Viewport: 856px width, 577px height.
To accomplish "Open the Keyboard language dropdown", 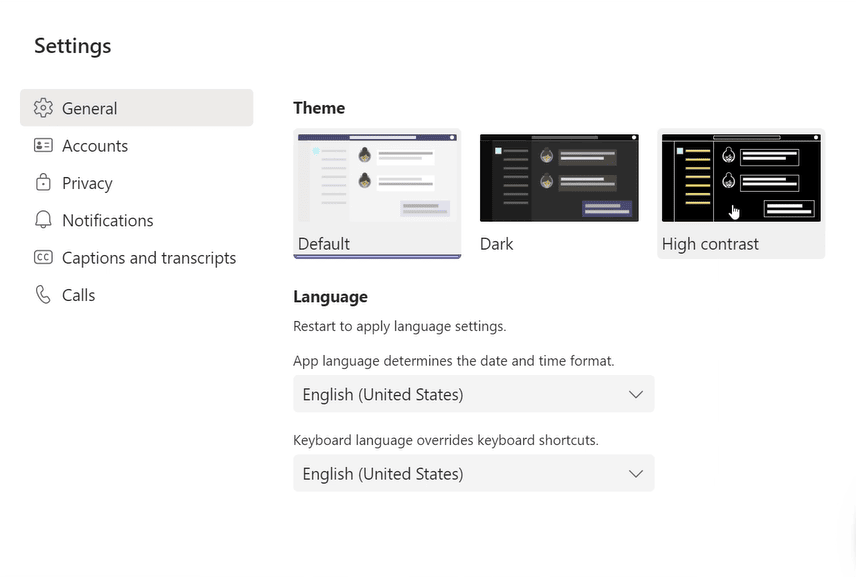I will [x=473, y=474].
